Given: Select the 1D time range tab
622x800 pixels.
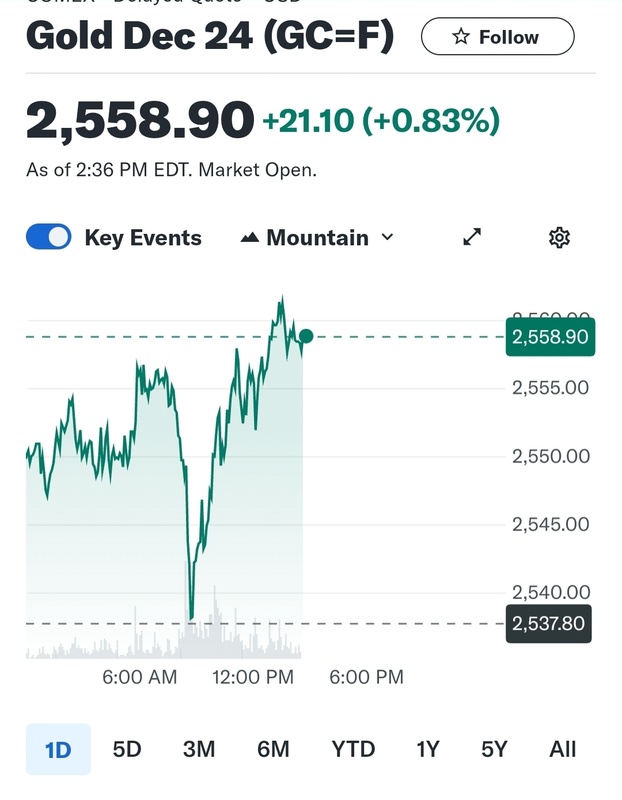Looking at the screenshot, I should 58,749.
